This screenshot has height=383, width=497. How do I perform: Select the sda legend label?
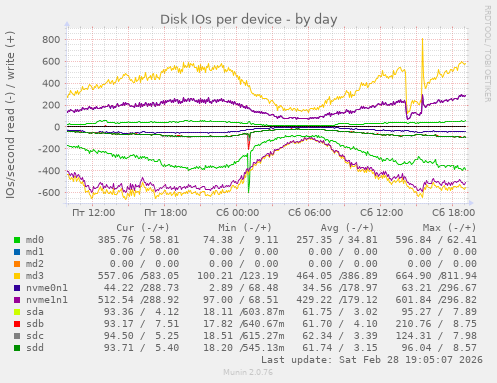35,312
